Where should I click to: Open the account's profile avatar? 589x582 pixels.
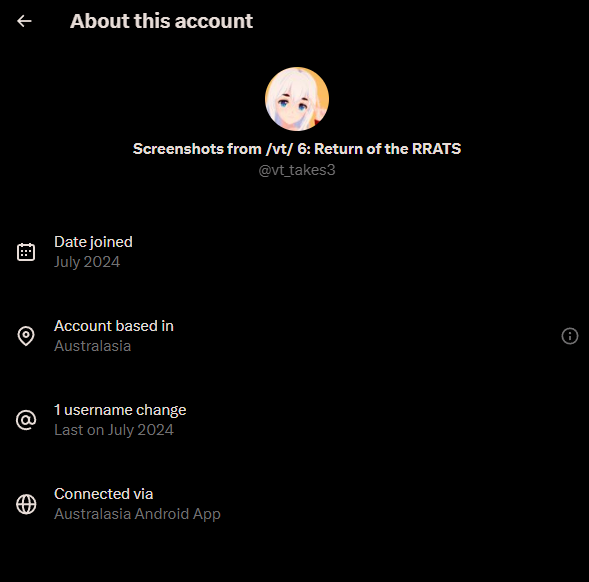pos(297,99)
